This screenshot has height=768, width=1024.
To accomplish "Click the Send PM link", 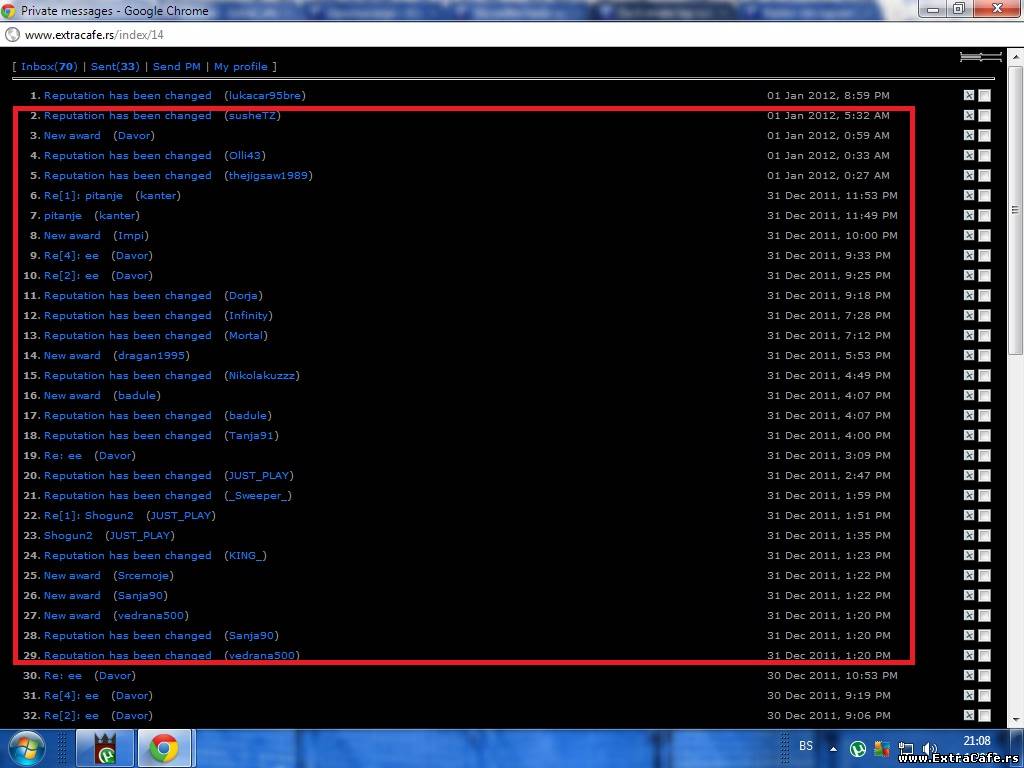I will click(x=176, y=67).
